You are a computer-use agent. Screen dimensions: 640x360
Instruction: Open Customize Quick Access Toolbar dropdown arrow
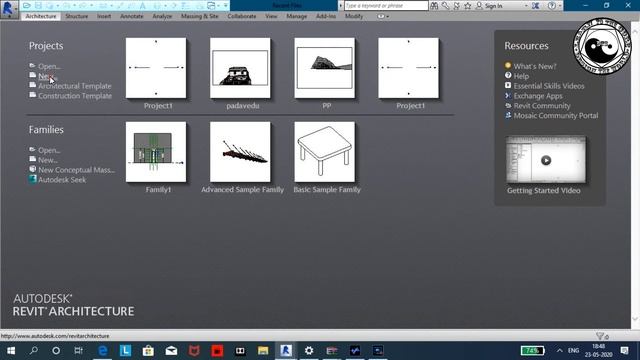(x=225, y=6)
